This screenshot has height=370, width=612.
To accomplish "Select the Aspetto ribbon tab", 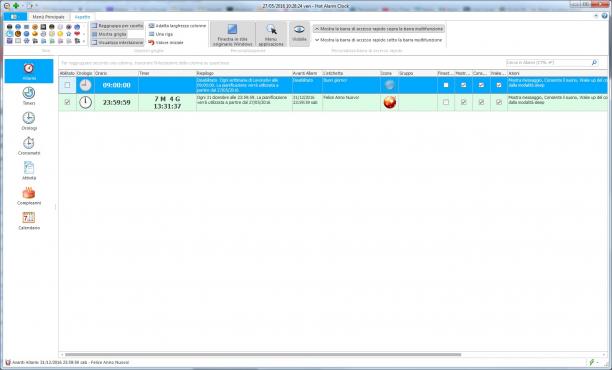I will (82, 17).
